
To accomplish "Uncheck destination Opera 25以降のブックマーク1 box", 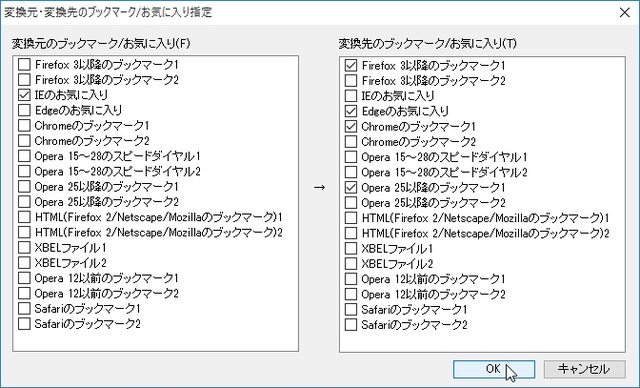I will [351, 187].
